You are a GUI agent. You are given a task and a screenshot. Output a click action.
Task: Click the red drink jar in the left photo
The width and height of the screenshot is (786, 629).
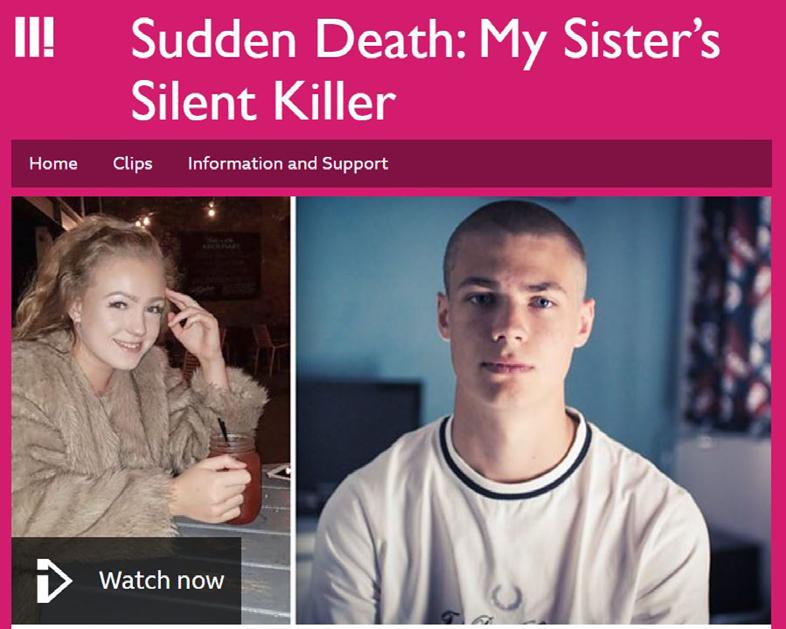pyautogui.click(x=237, y=479)
